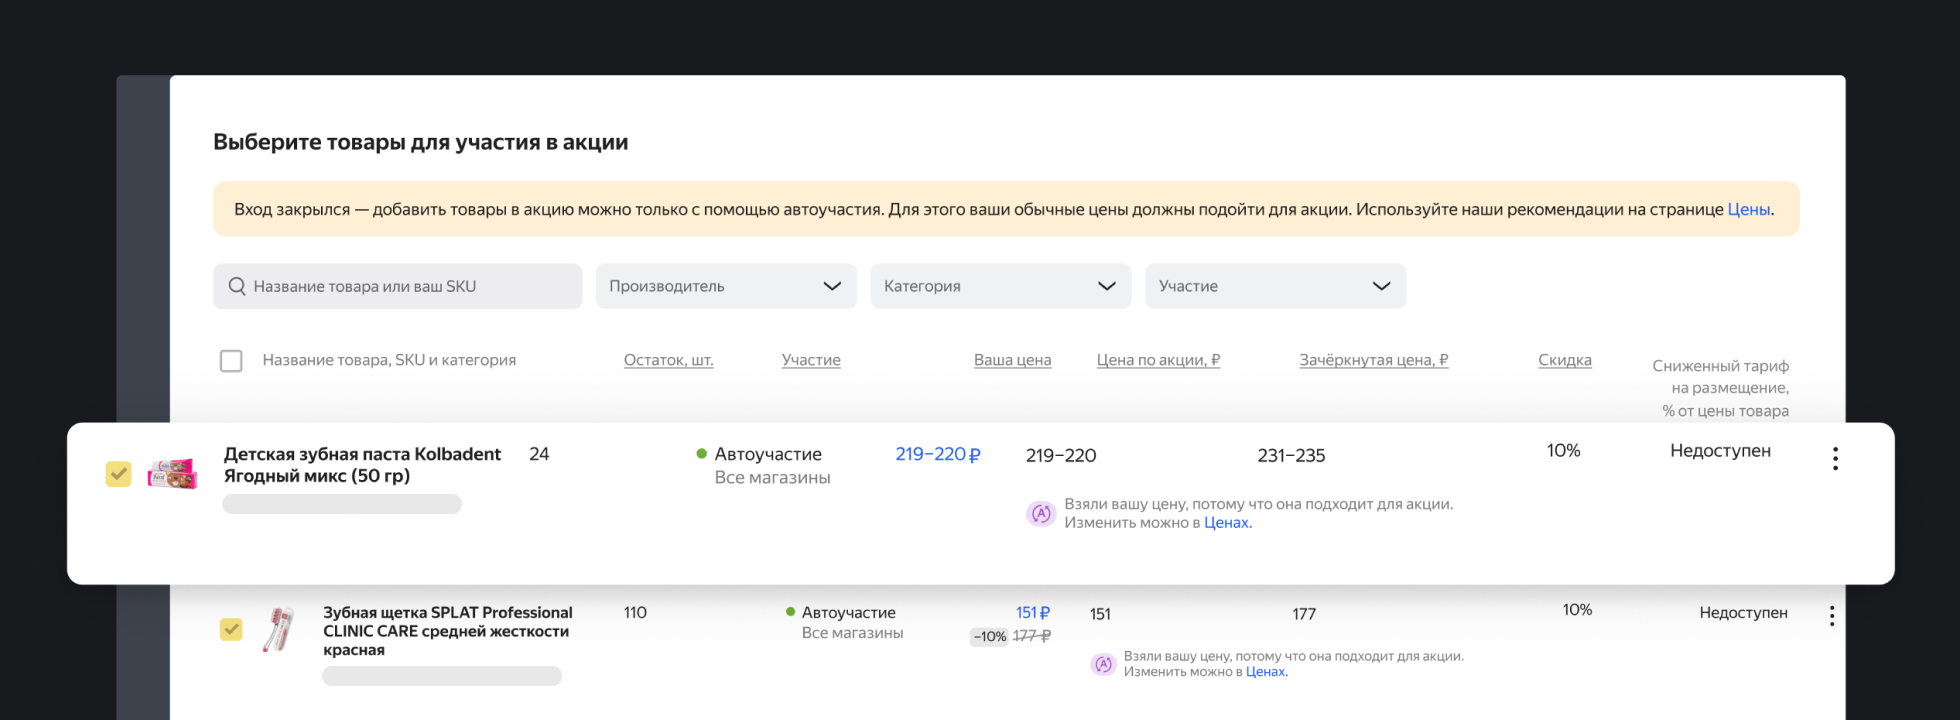
Task: Expand the Категория dropdown
Action: coord(1001,286)
